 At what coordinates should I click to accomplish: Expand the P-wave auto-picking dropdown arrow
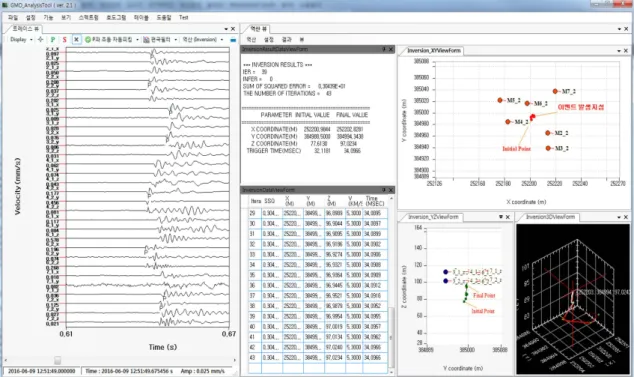[137, 40]
